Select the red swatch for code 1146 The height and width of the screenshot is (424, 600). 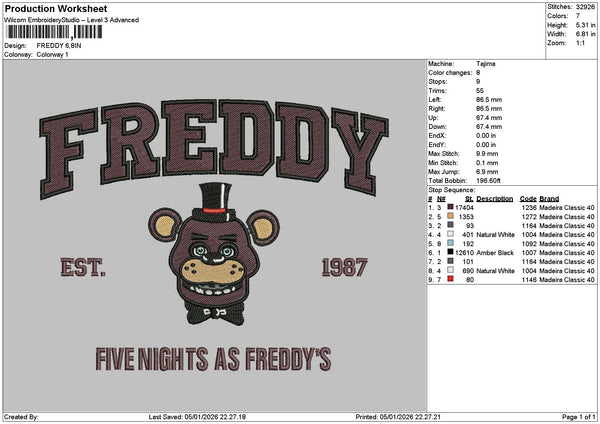[450, 279]
